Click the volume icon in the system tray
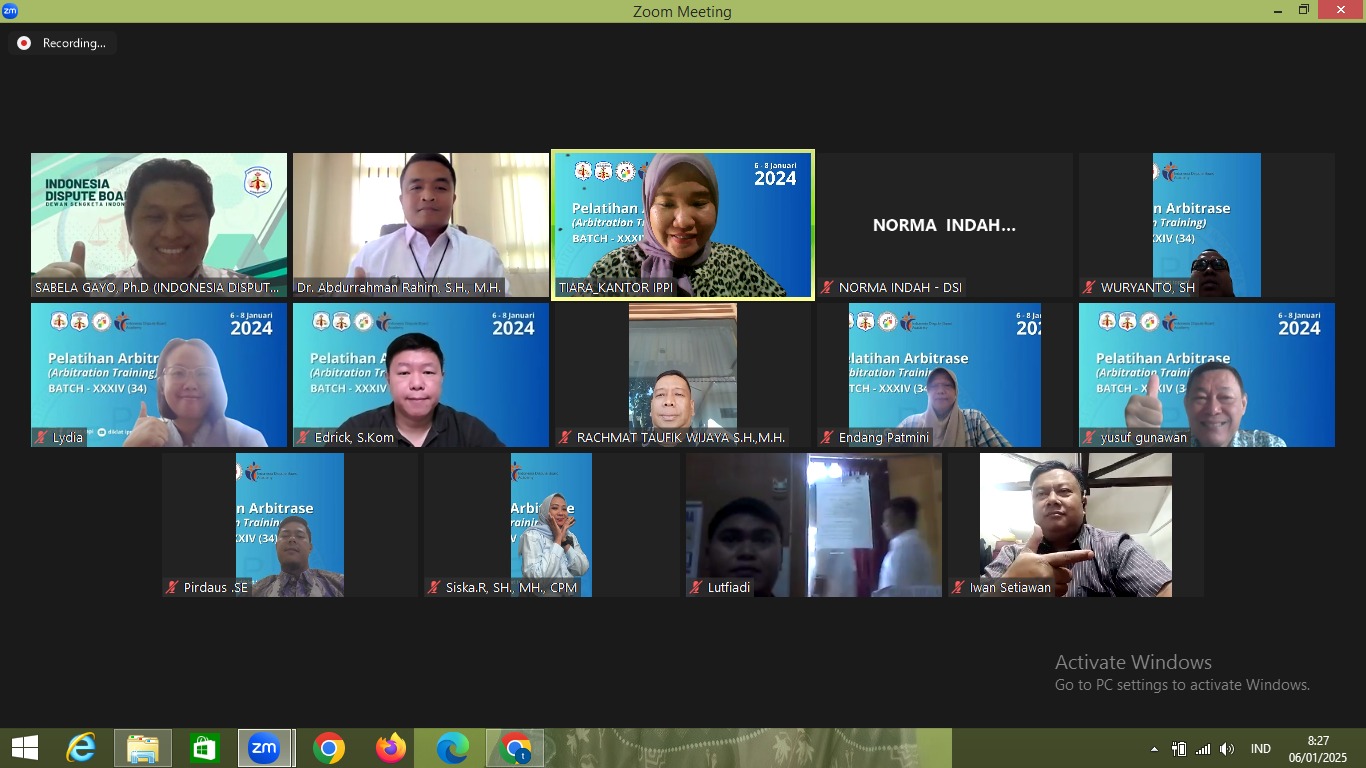The height and width of the screenshot is (768, 1366). pyautogui.click(x=1227, y=749)
